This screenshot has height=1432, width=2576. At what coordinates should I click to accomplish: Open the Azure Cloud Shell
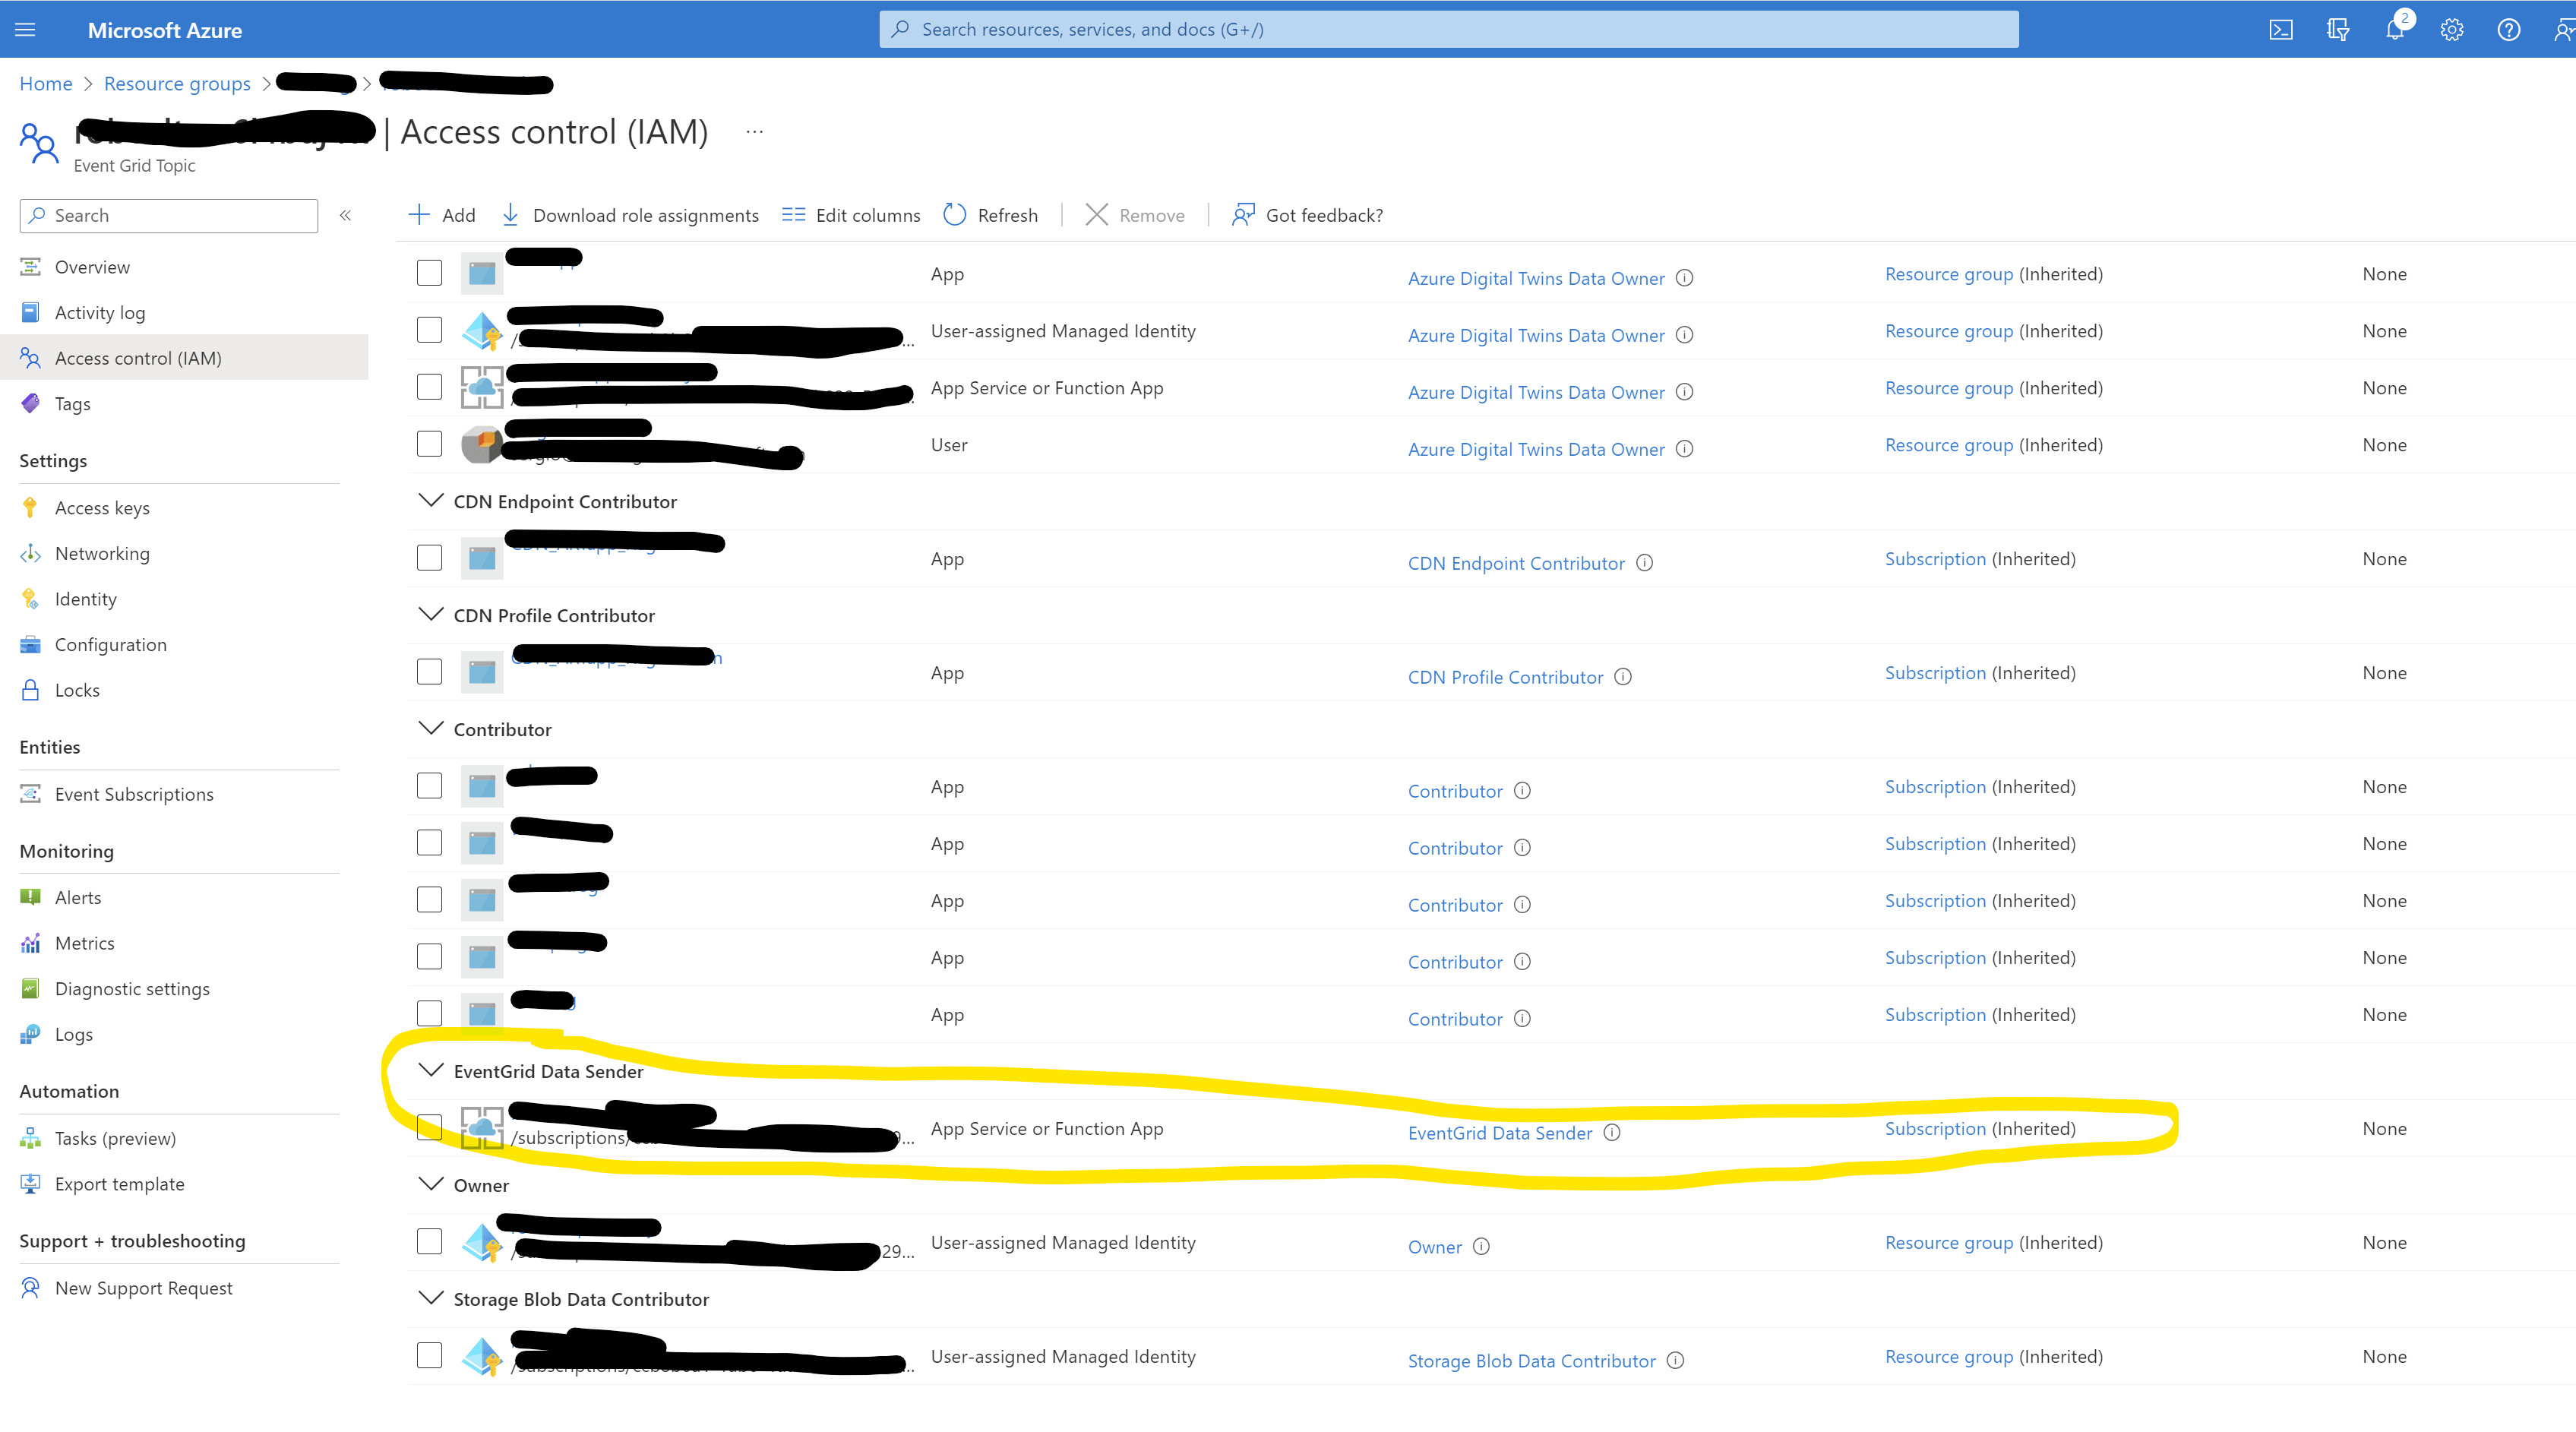[2281, 28]
